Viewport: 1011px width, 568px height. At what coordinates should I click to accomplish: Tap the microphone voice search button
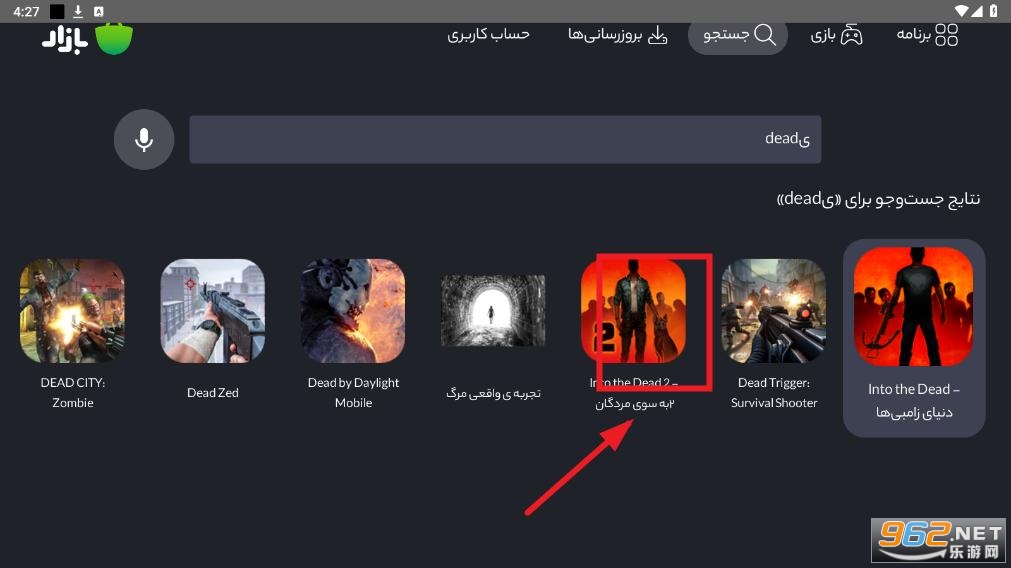[x=144, y=139]
